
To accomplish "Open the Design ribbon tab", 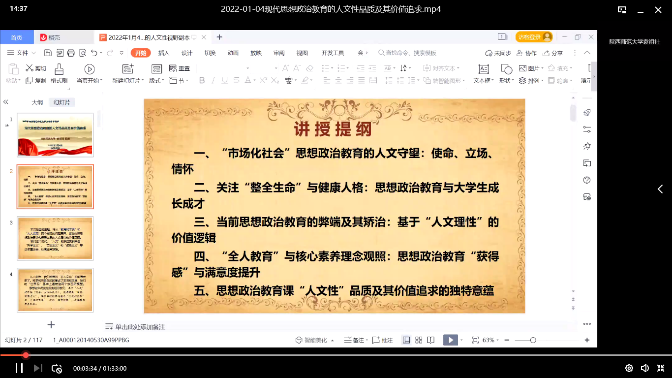I will coord(186,53).
